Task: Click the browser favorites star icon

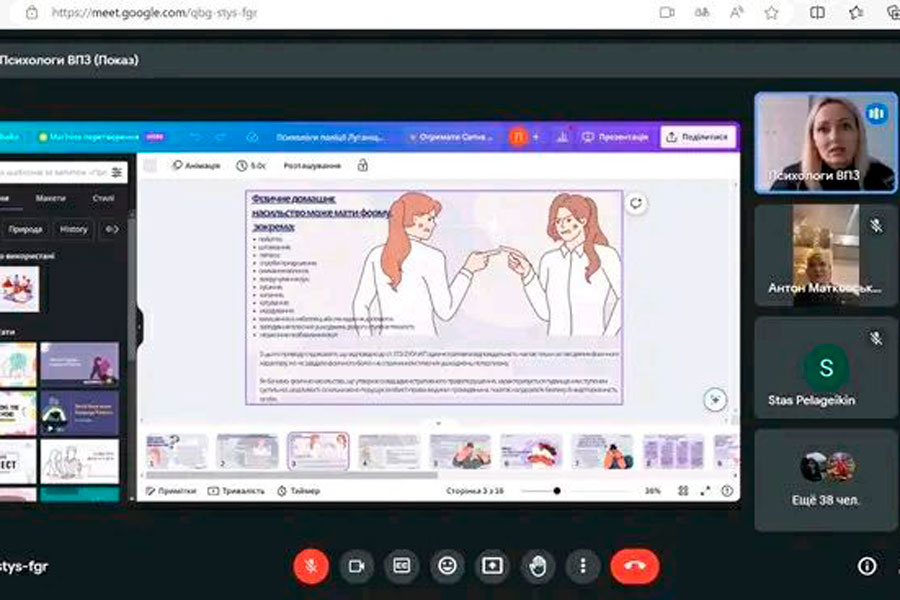Action: [771, 13]
